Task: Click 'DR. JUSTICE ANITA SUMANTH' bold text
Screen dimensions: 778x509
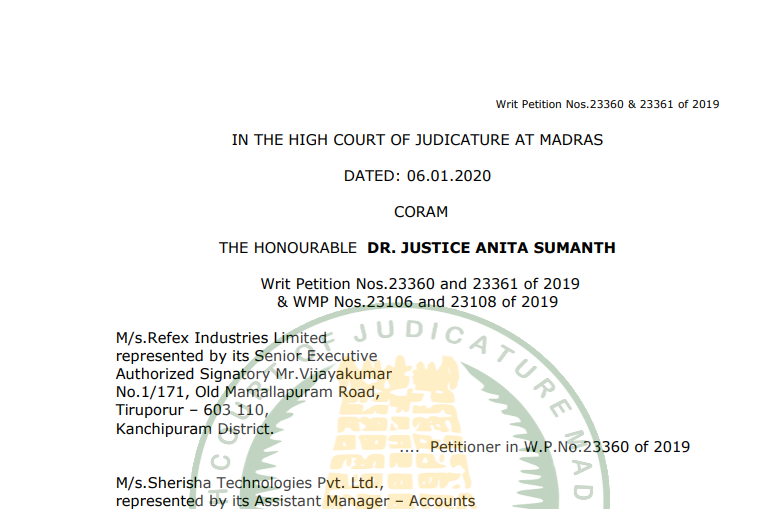Action: pyautogui.click(x=491, y=248)
